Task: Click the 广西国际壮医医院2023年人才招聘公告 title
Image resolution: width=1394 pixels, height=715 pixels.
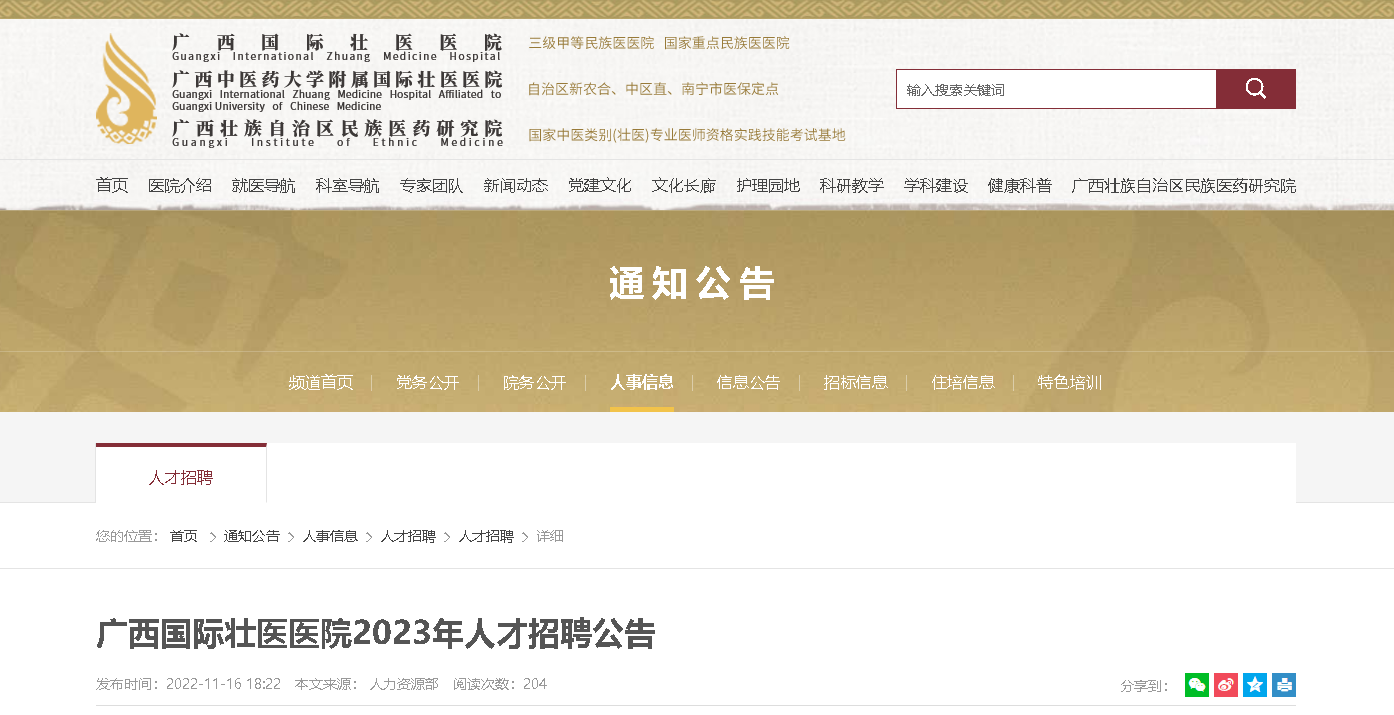Action: click(376, 634)
